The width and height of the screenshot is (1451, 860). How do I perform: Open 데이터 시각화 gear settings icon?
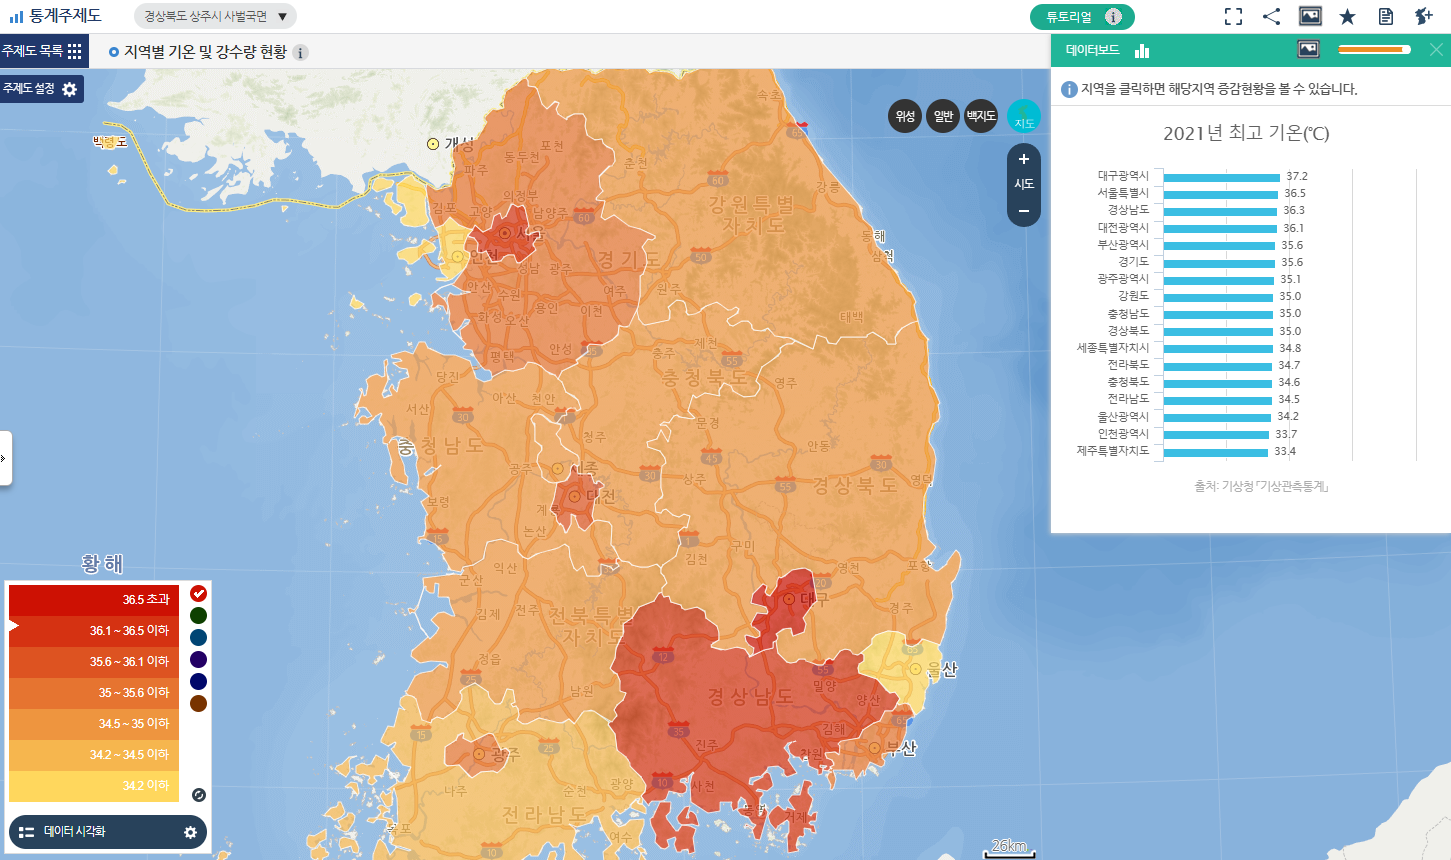tap(190, 832)
